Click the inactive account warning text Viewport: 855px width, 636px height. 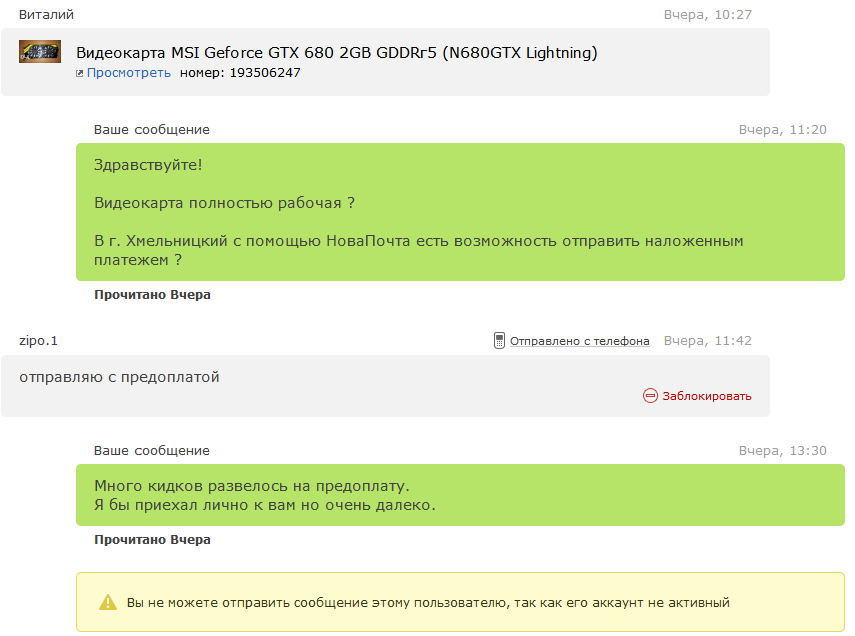(428, 603)
